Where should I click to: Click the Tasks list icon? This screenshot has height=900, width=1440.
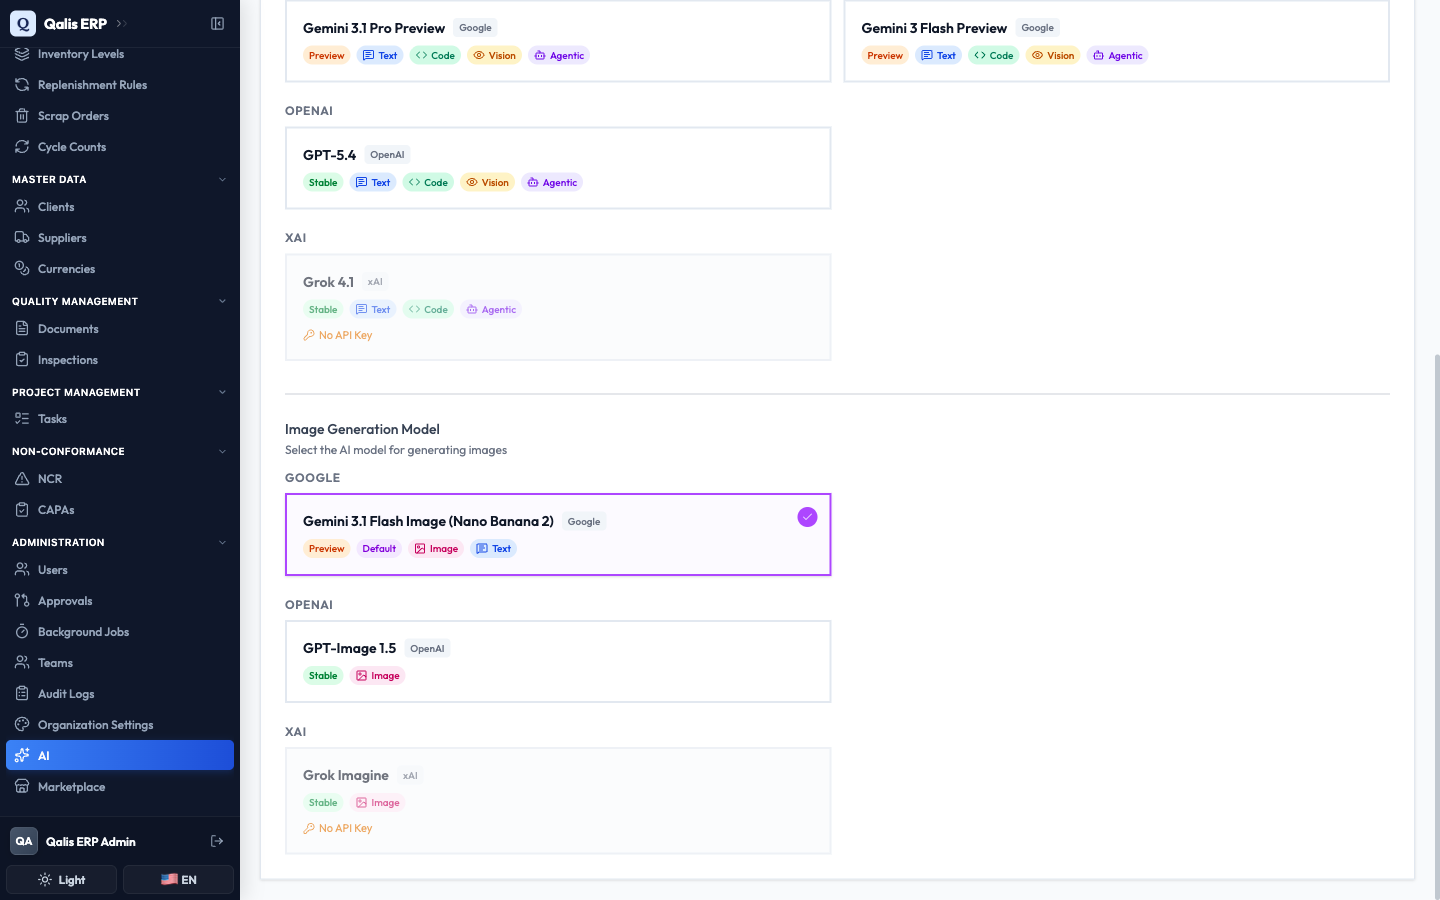pyautogui.click(x=22, y=419)
